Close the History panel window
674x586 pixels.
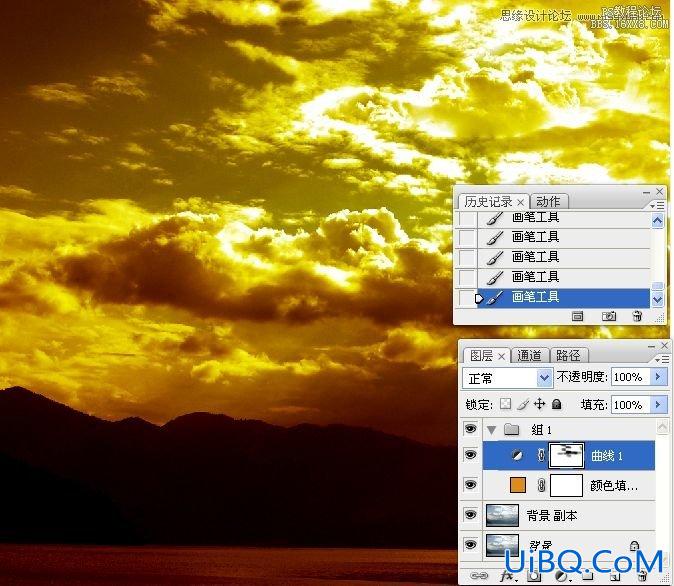point(660,191)
